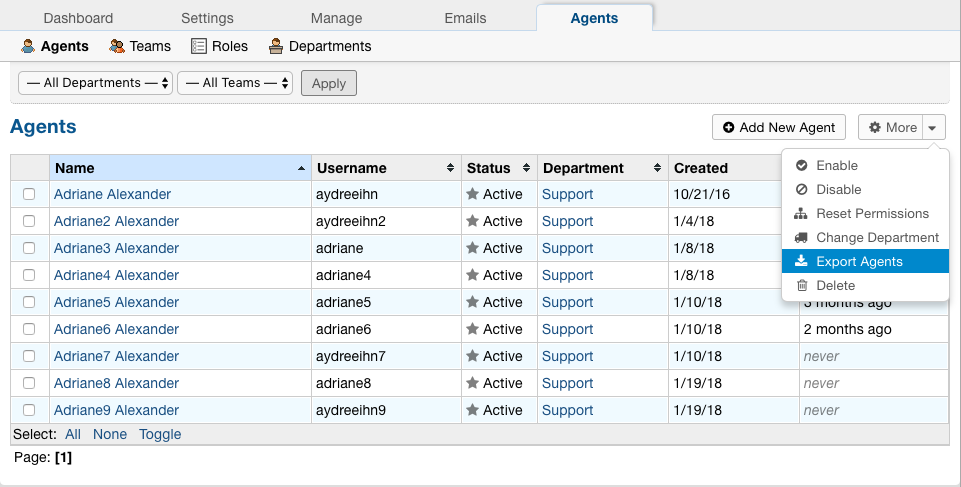This screenshot has height=487, width=961.
Task: Open Support department link for Adriane2
Action: (x=568, y=222)
